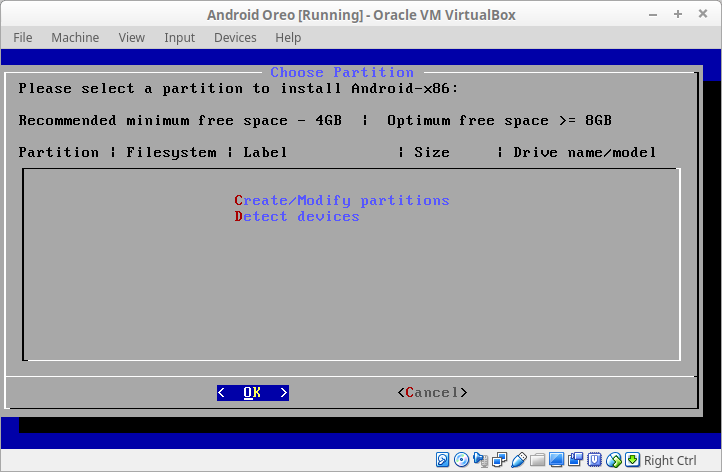Image resolution: width=722 pixels, height=472 pixels.
Task: Click the recording status indicator icon
Action: tap(576, 460)
